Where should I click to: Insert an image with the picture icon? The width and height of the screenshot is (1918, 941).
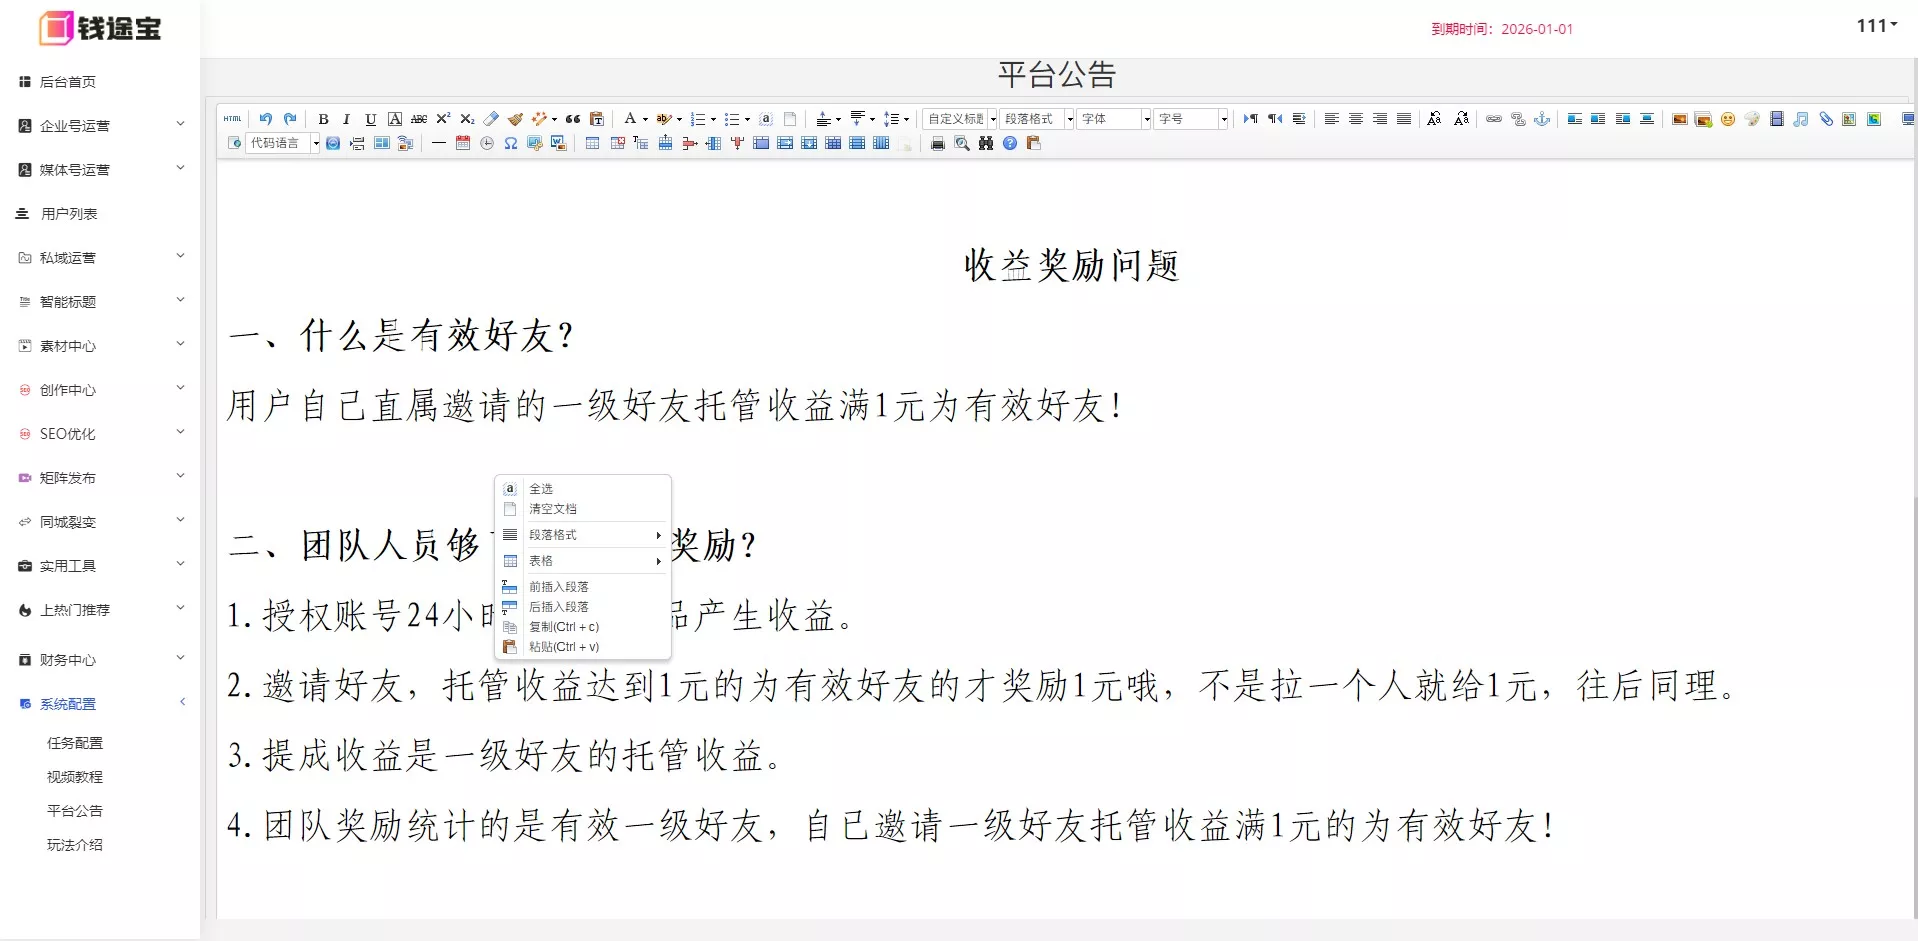pos(1678,119)
